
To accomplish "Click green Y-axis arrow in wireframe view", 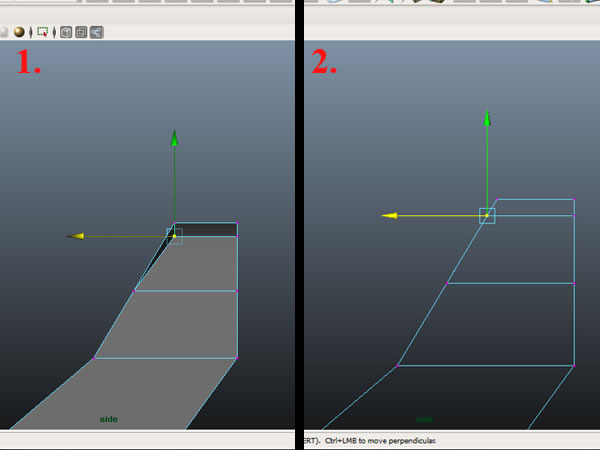I will (x=487, y=118).
